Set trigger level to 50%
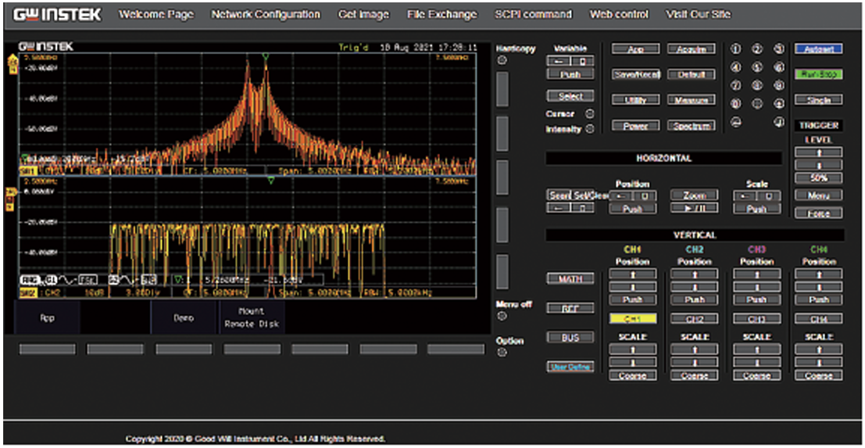The image size is (865, 448). (x=818, y=178)
